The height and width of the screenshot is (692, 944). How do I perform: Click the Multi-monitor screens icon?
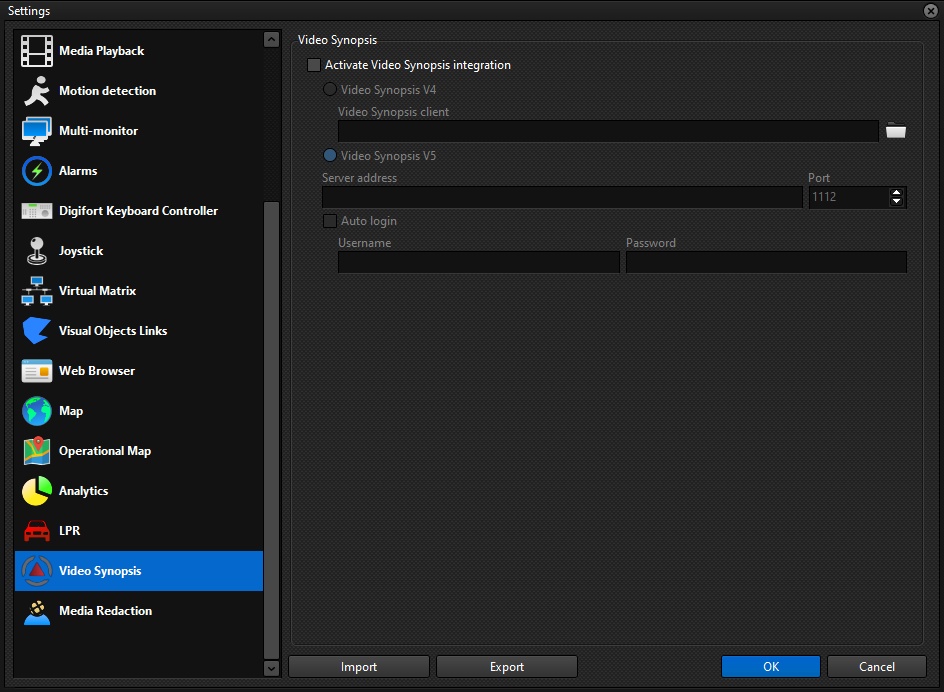37,131
